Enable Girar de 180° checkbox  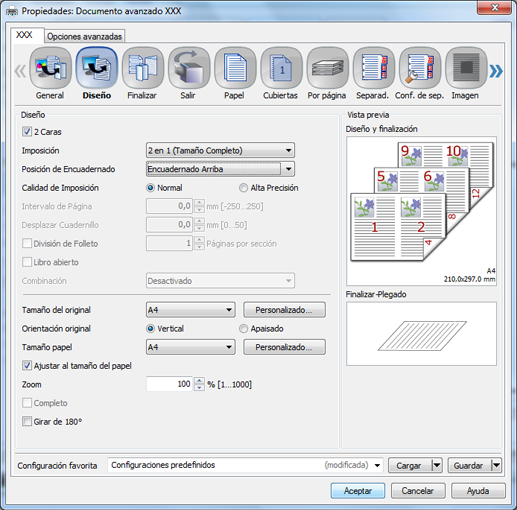tap(27, 421)
